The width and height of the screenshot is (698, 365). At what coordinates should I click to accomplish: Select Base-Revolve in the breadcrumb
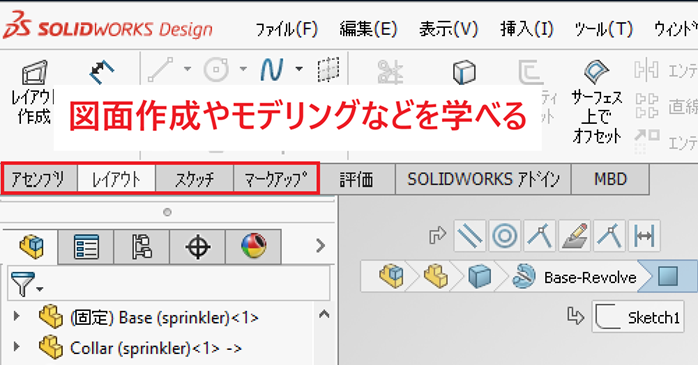click(575, 277)
